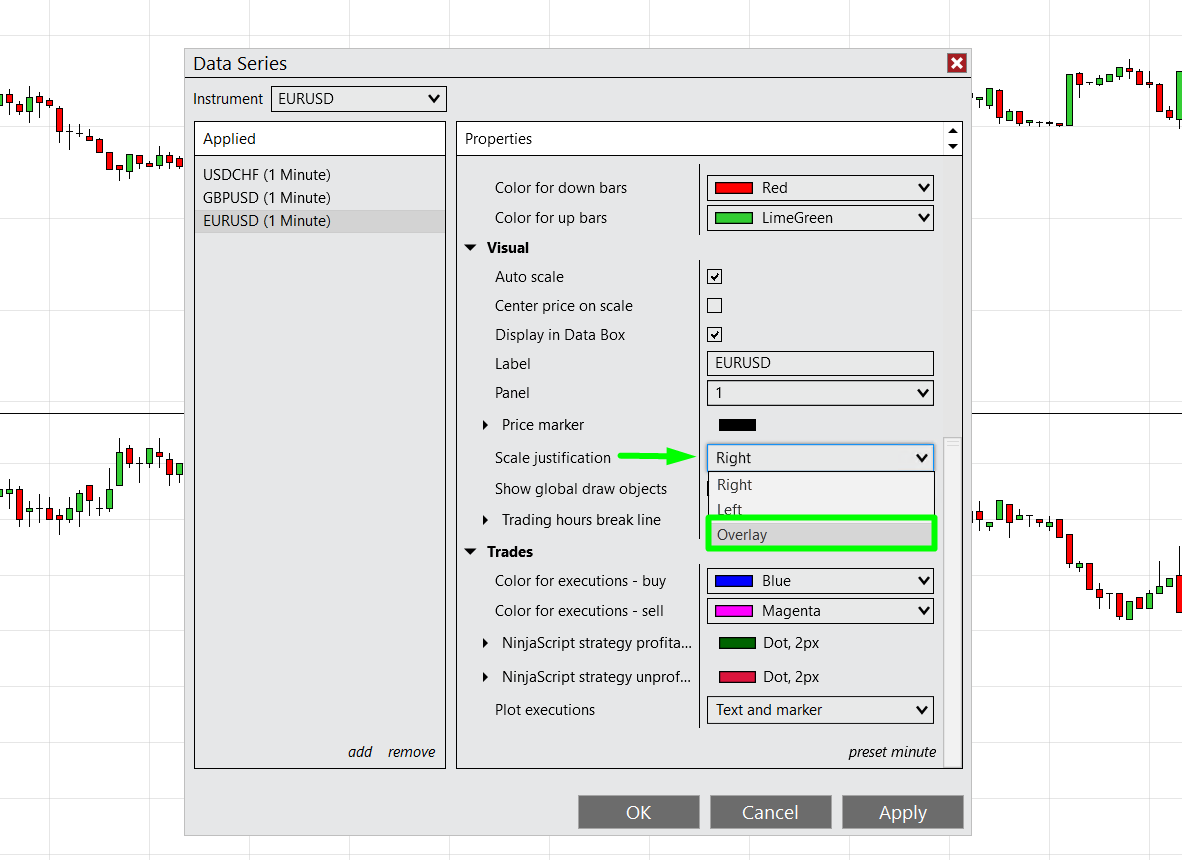The width and height of the screenshot is (1182, 860).
Task: Select USDCHF (1 Minute) data series
Action: pos(267,175)
